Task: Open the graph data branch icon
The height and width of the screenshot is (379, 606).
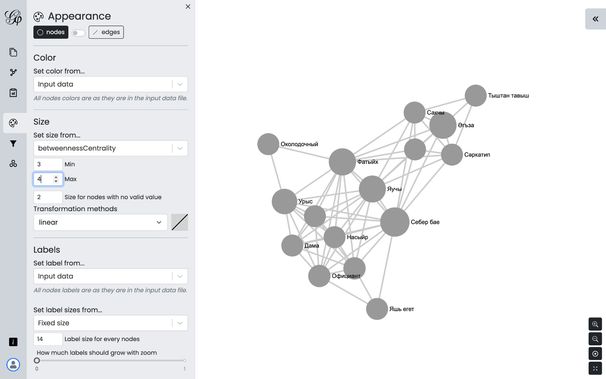Action: click(13, 72)
